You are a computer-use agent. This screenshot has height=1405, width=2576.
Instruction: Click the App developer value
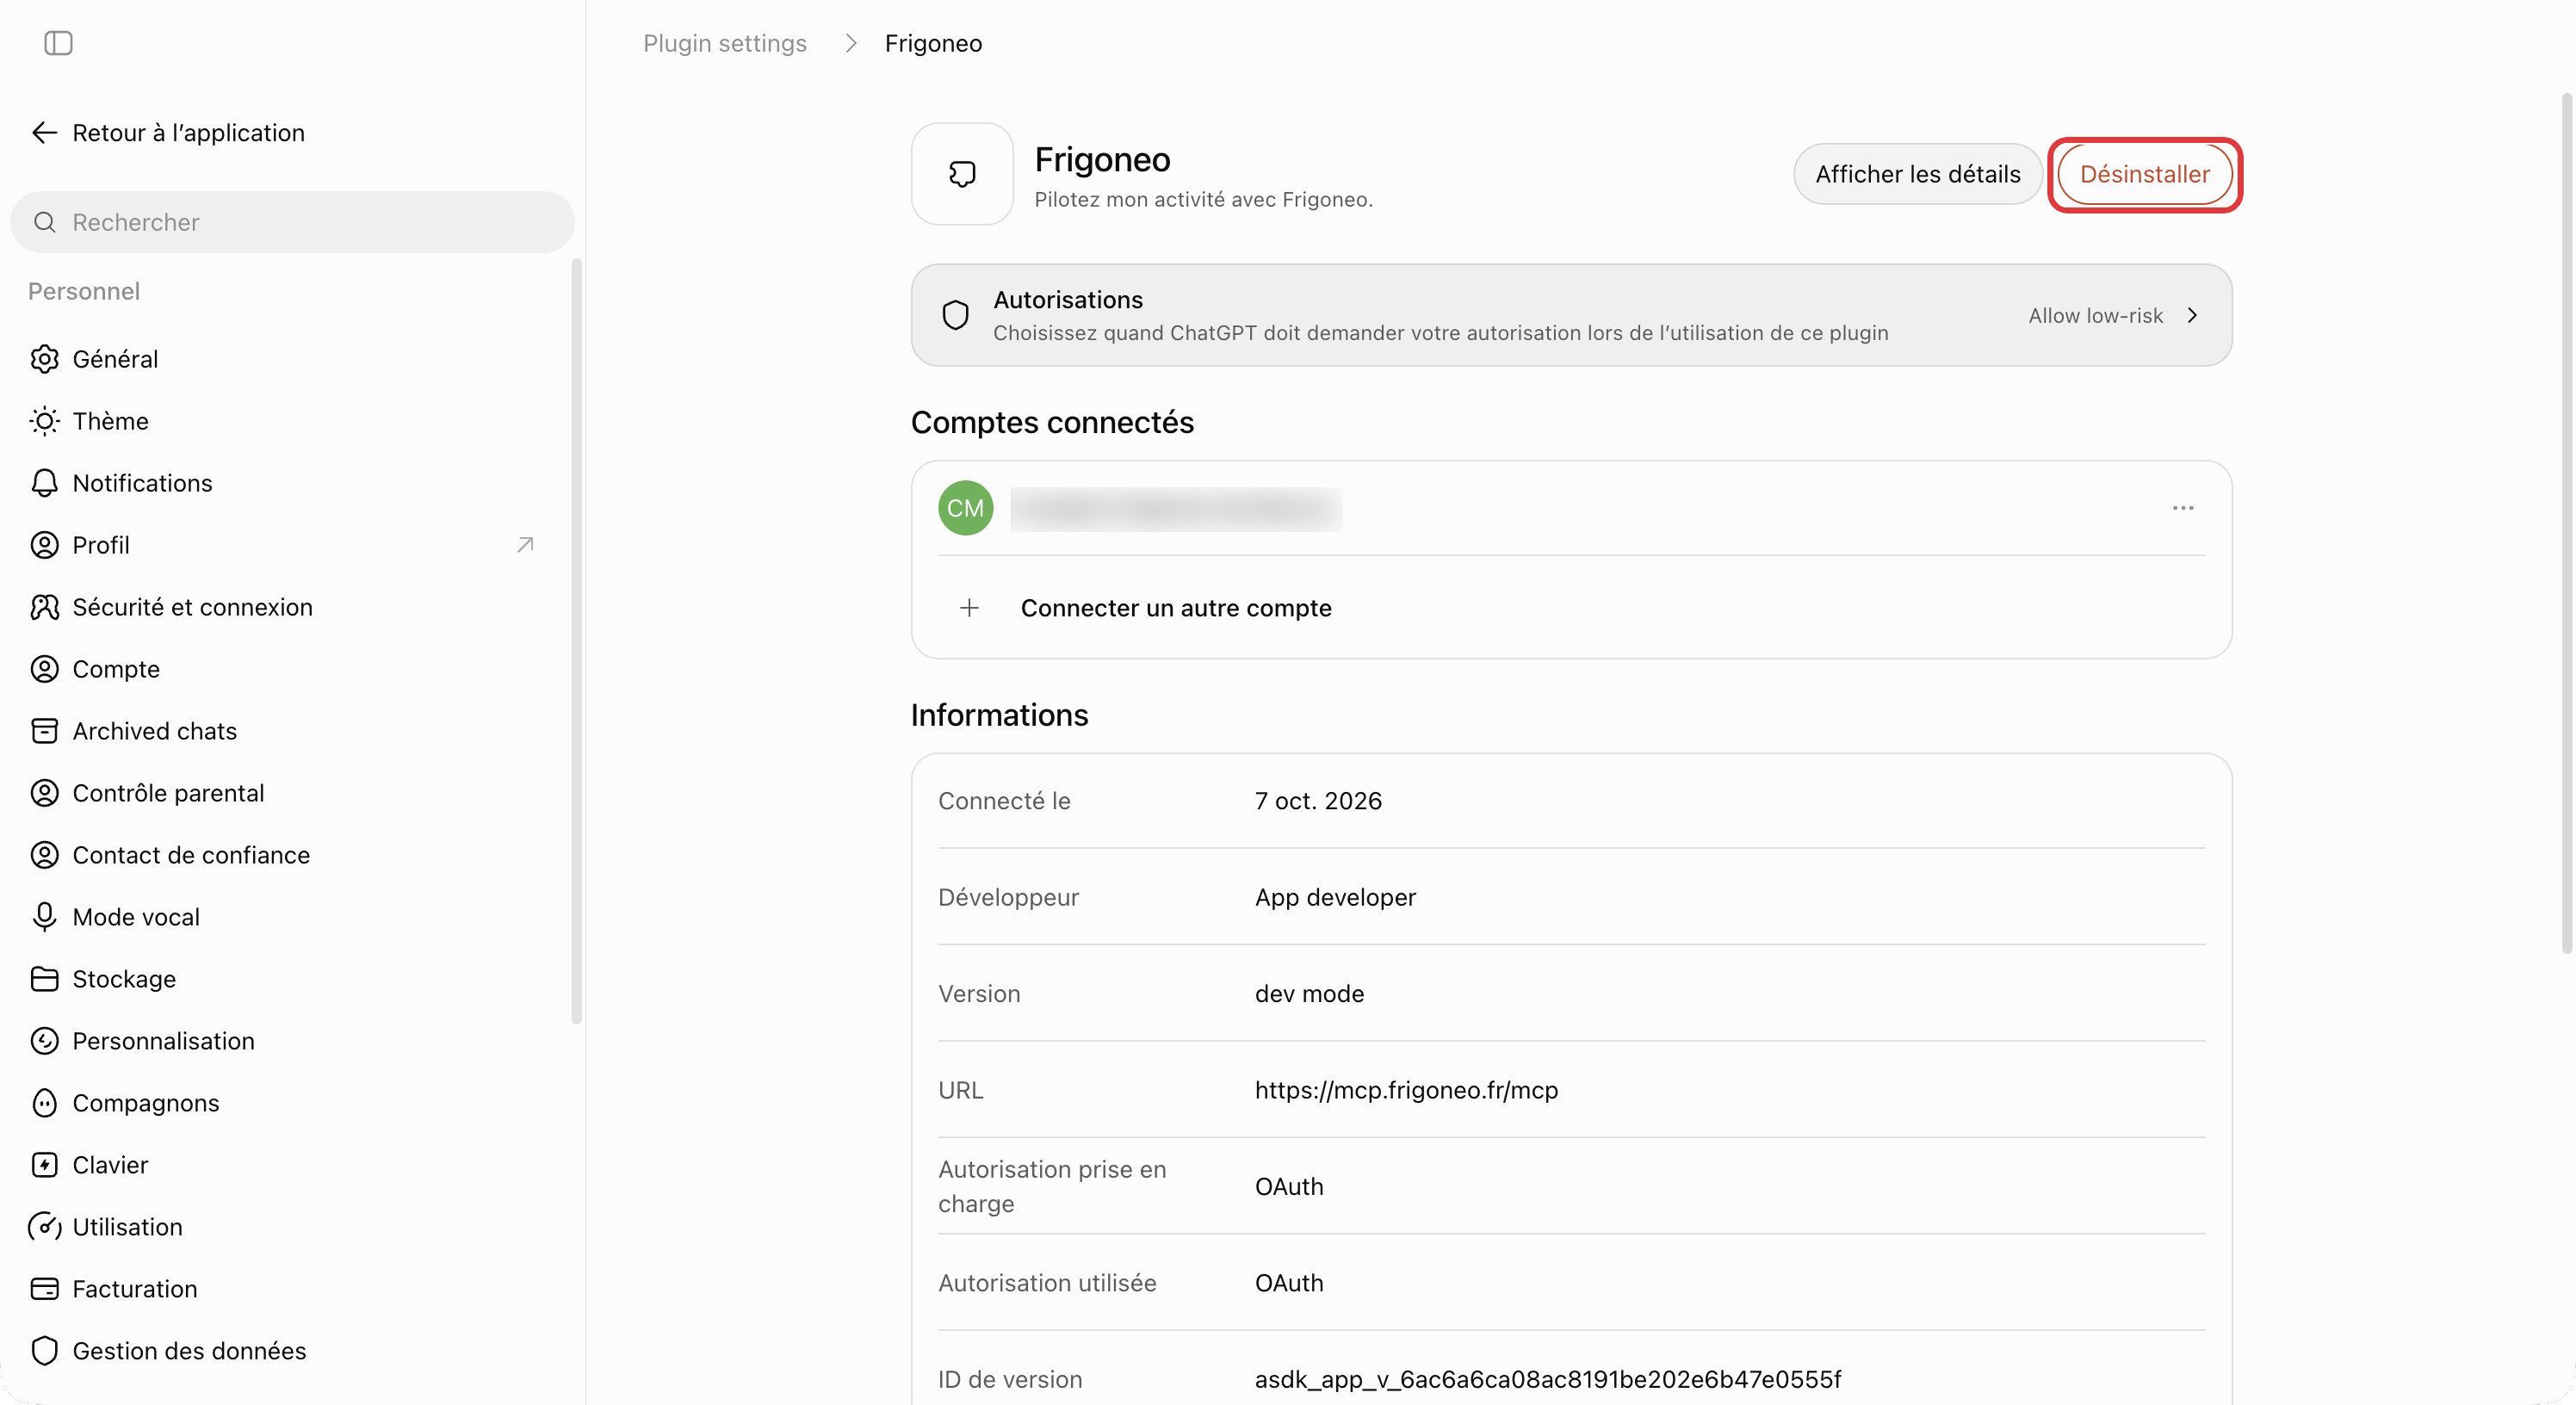tap(1335, 897)
